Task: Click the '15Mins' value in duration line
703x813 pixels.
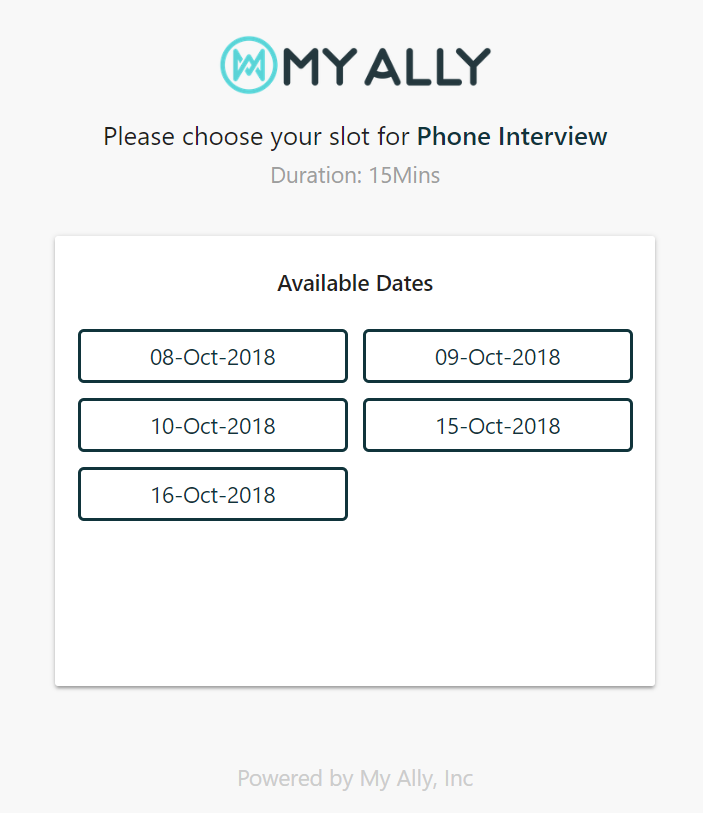Action: [x=404, y=176]
